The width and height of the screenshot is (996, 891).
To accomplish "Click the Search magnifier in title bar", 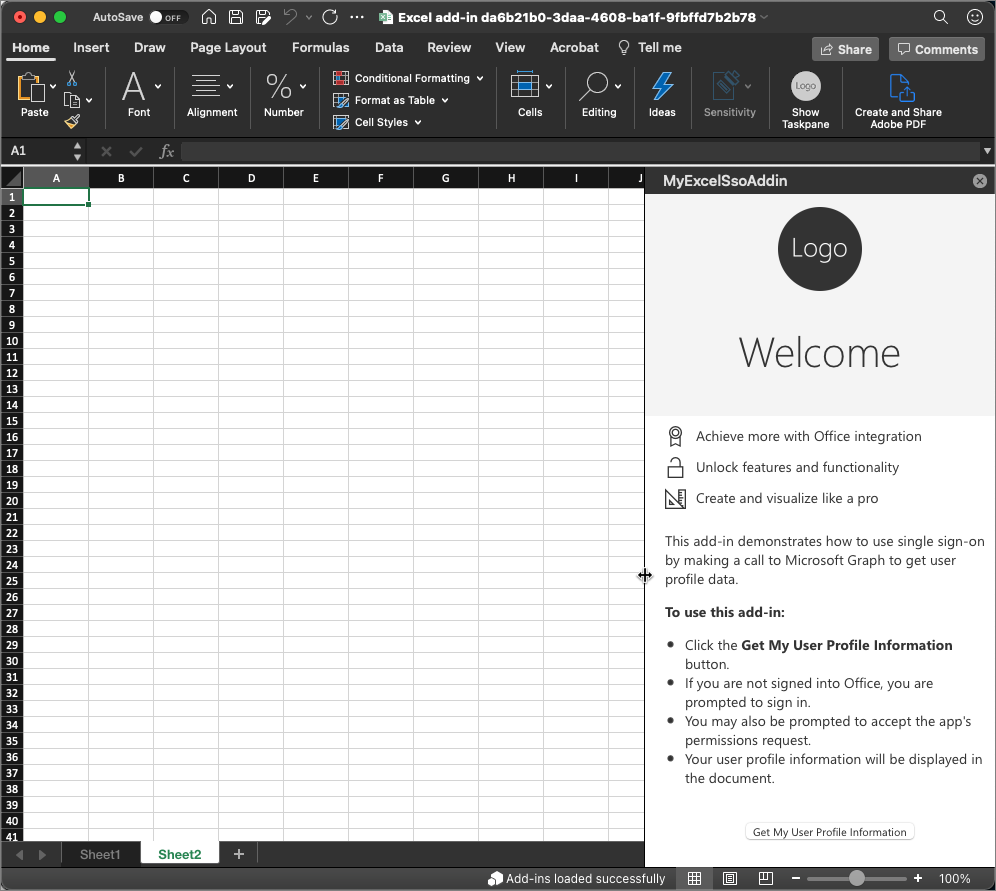I will tap(941, 17).
